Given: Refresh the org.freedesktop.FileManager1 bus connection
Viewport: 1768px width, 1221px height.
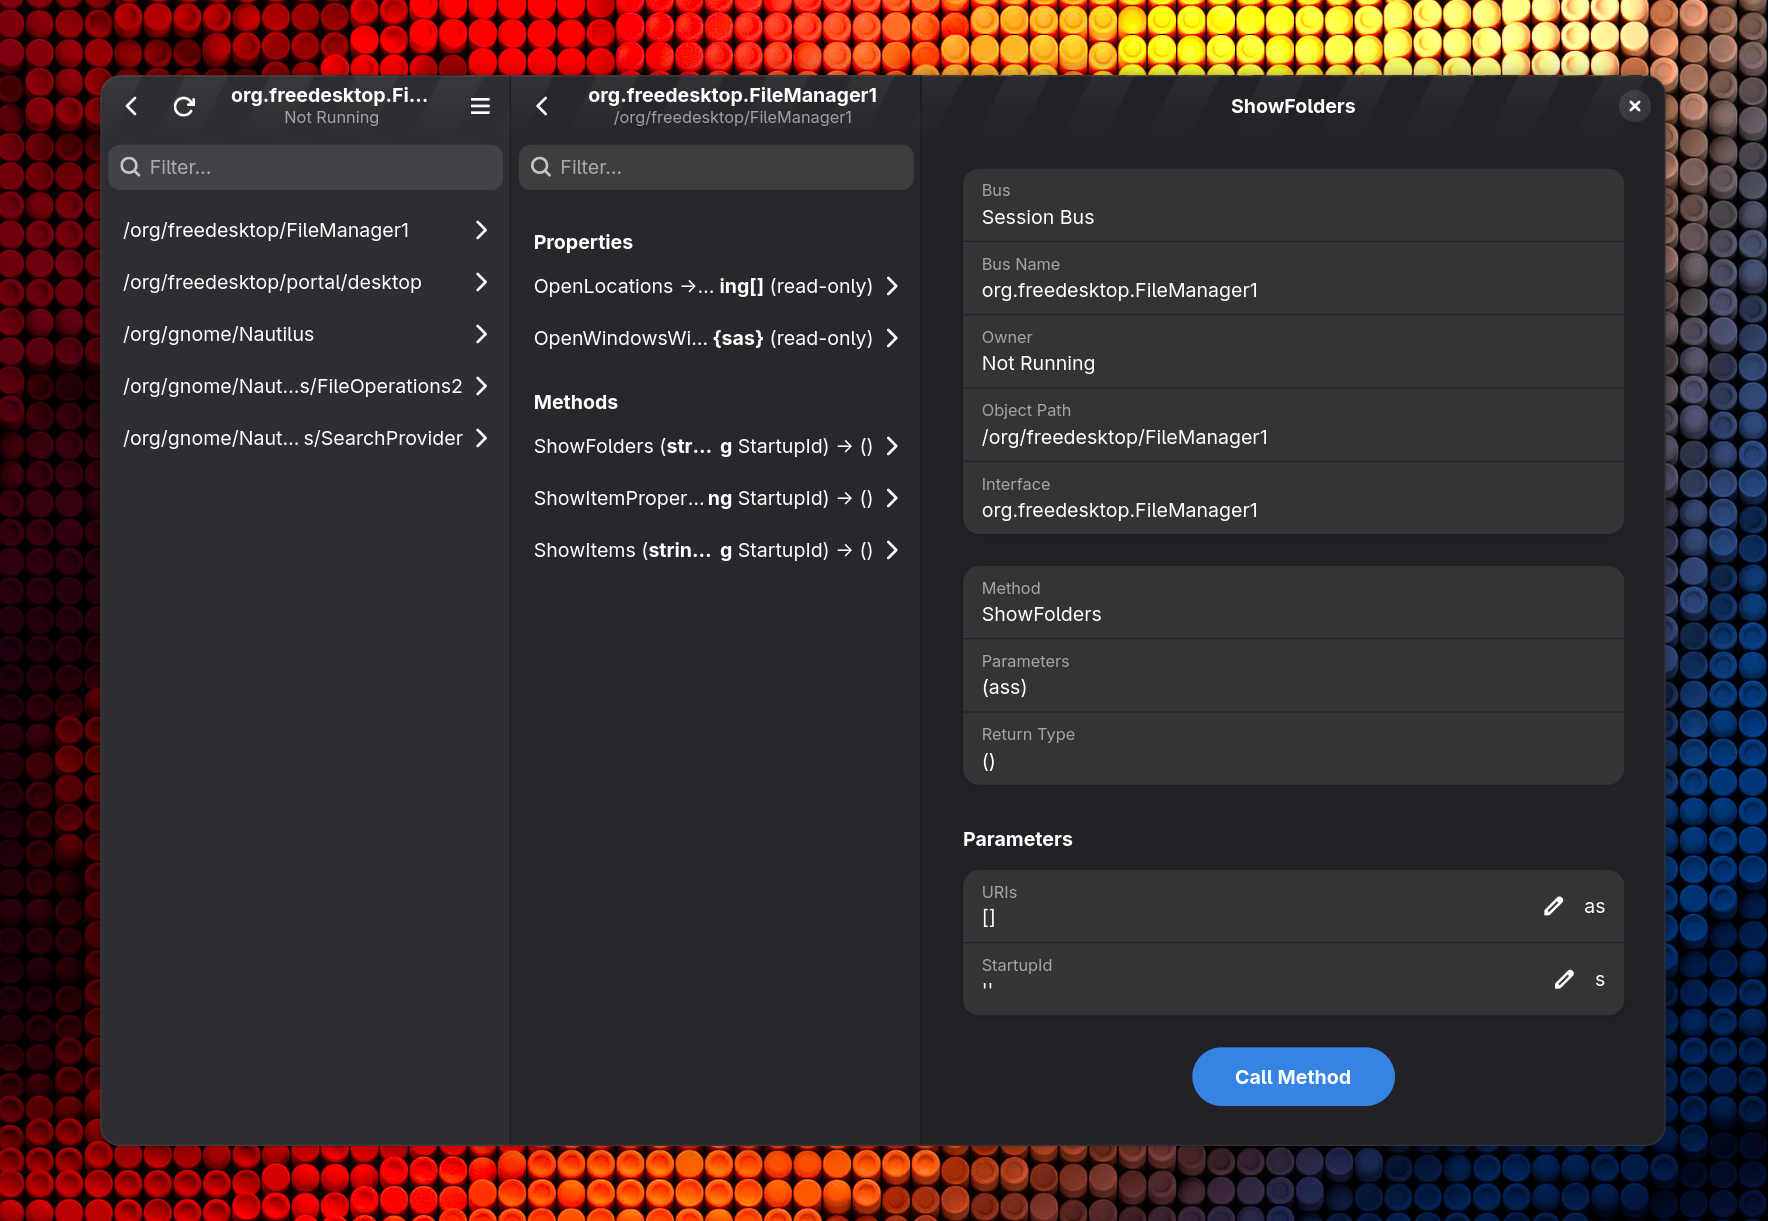Looking at the screenshot, I should pos(184,106).
